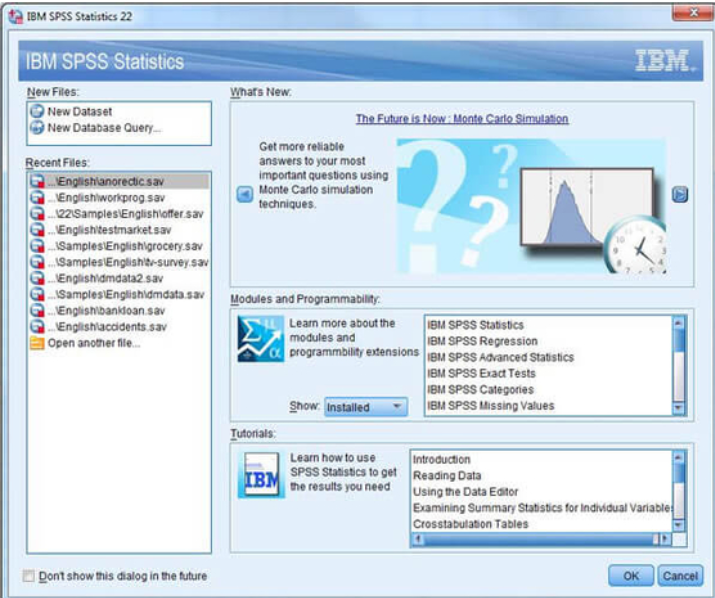The height and width of the screenshot is (598, 715).
Task: Click the anorectic.sav file icon
Action: [37, 182]
